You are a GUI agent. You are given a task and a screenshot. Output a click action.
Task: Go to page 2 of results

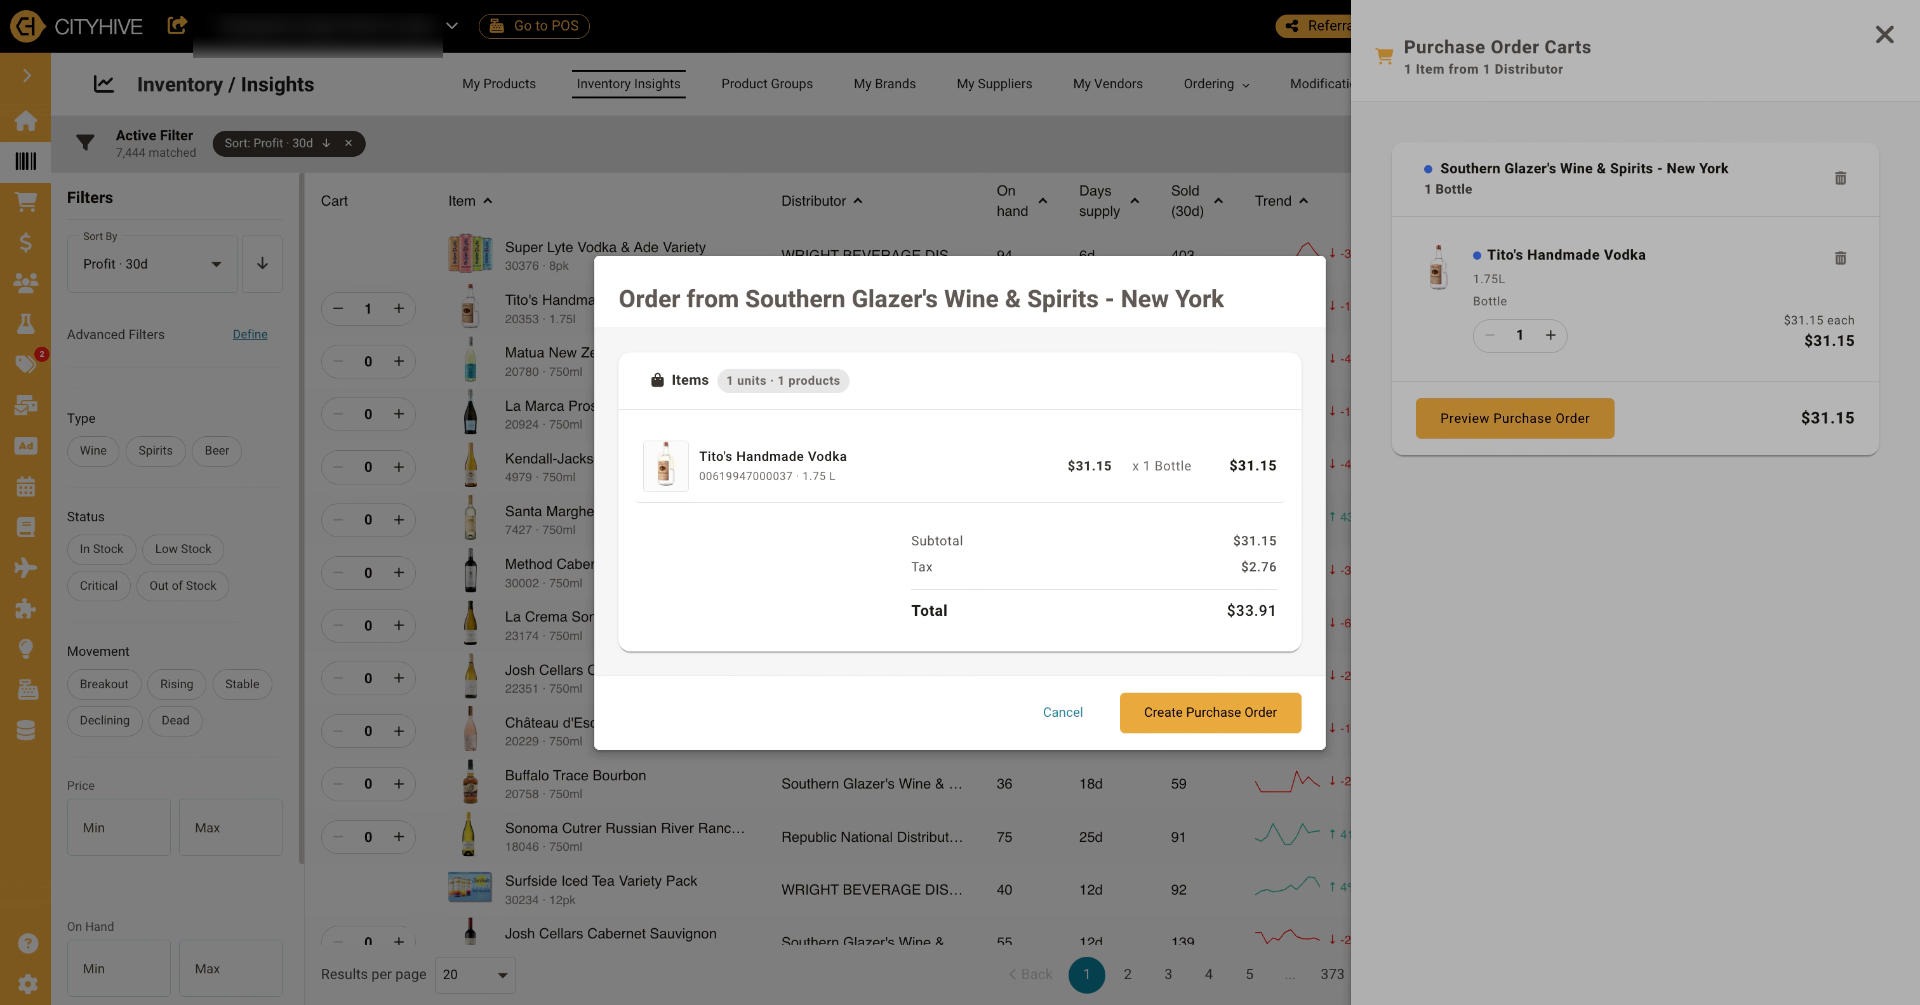1127,975
